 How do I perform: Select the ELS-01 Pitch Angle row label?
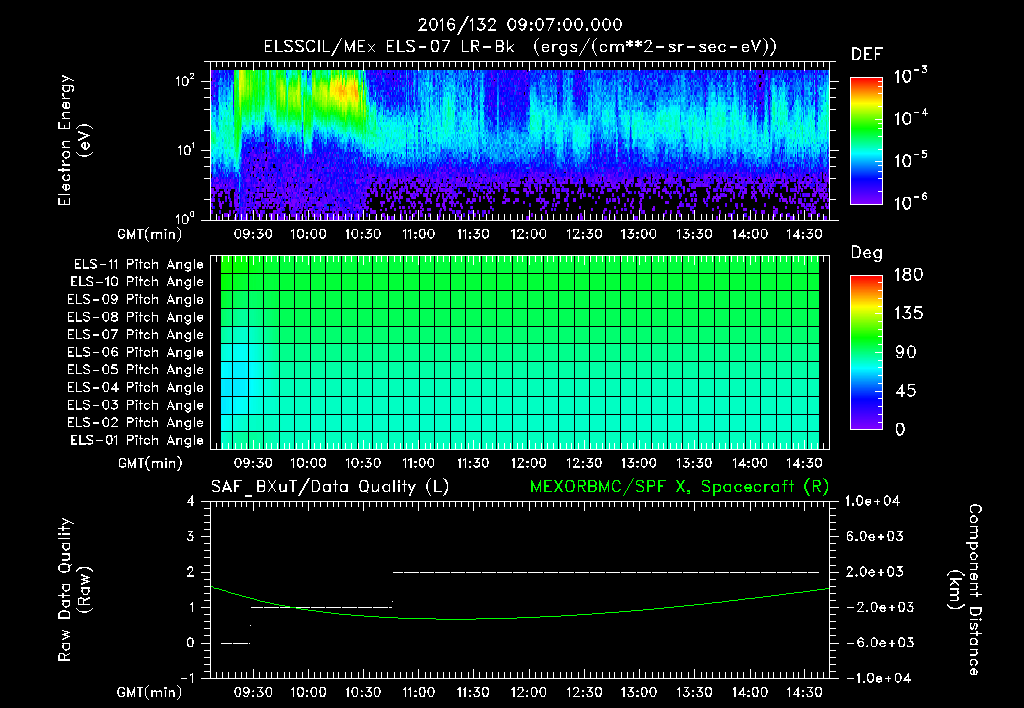pyautogui.click(x=137, y=441)
